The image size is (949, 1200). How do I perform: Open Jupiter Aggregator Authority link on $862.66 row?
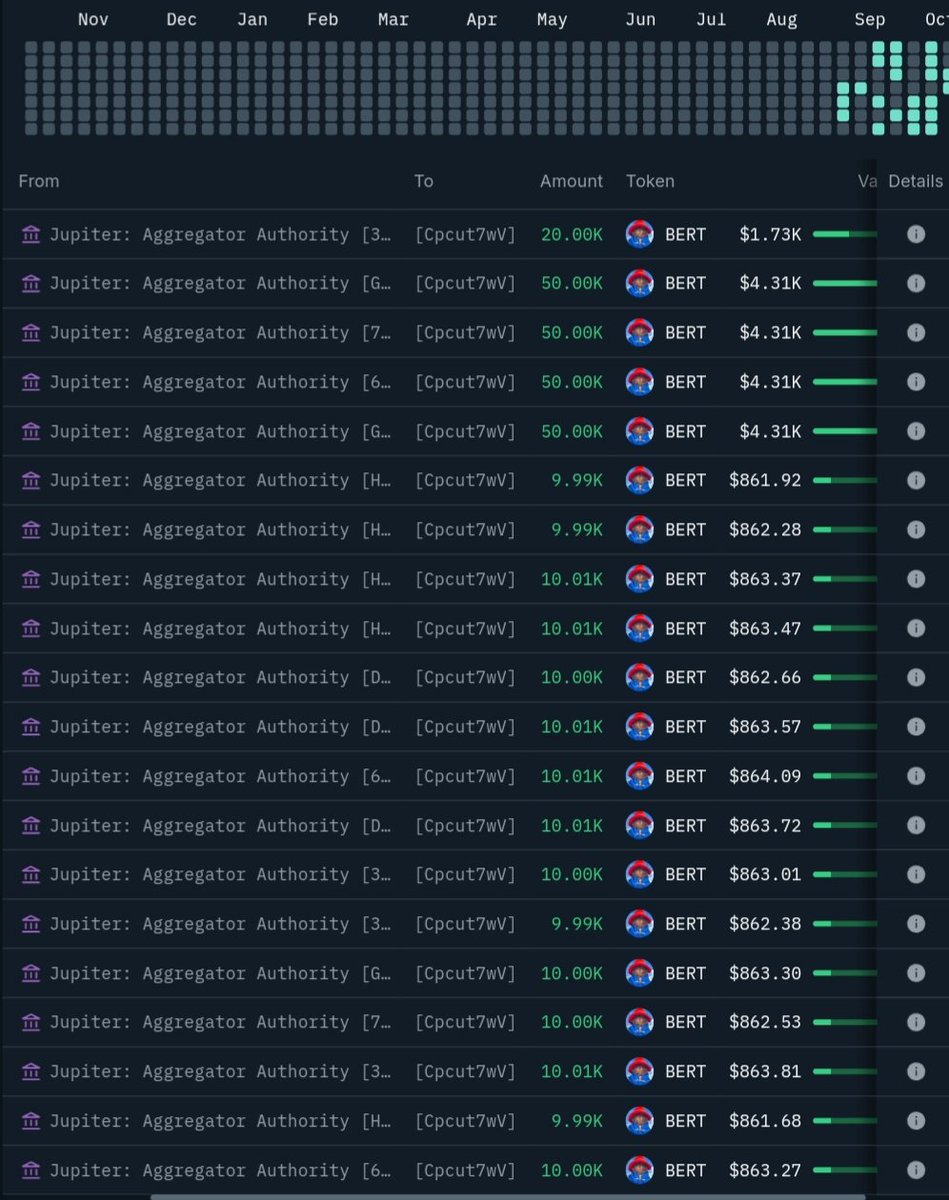click(220, 677)
